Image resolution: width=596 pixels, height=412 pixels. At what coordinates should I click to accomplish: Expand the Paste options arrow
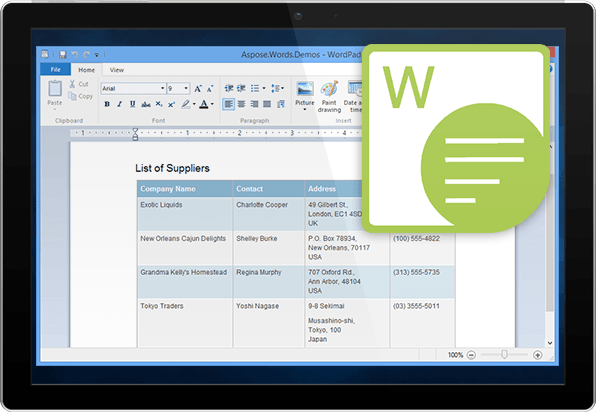click(55, 109)
